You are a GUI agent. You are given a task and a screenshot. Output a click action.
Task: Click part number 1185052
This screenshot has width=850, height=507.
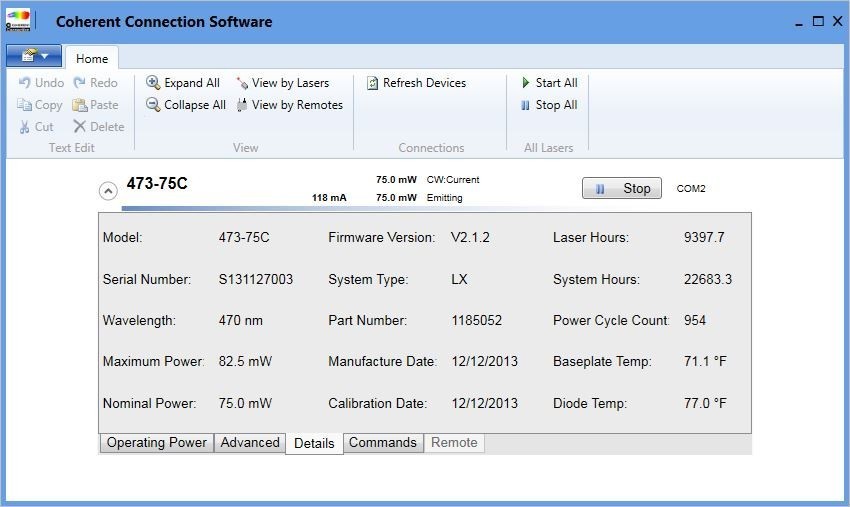point(477,320)
